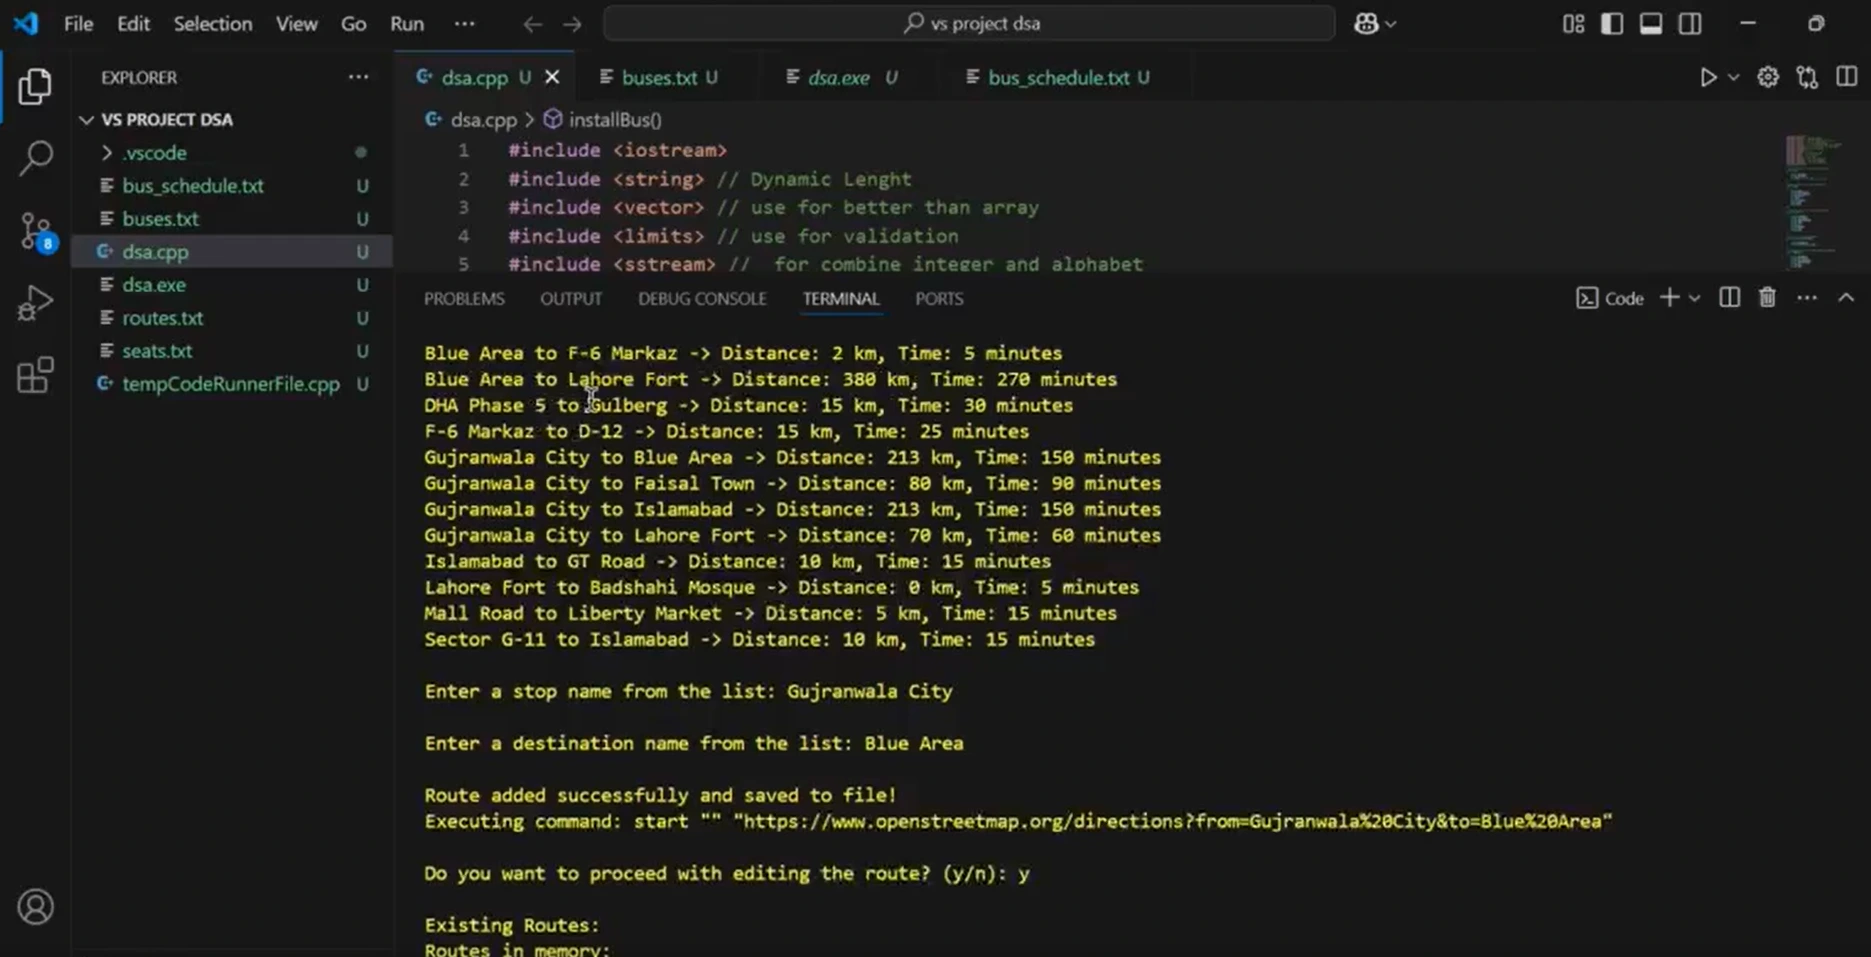The width and height of the screenshot is (1871, 957).
Task: Open tempCodeRunnerFile.cpp in the explorer
Action: pos(233,384)
